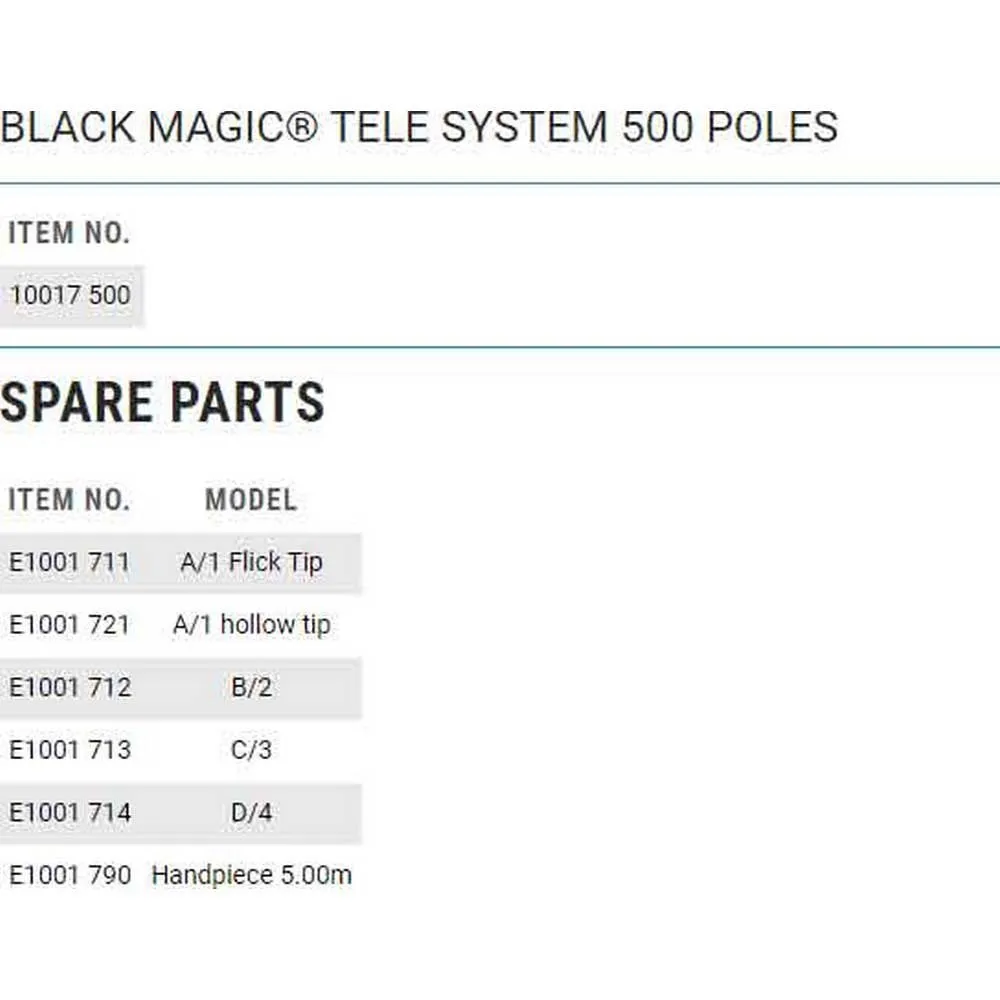Select spare part number E1001 714
The width and height of the screenshot is (1000, 1000).
click(x=70, y=813)
